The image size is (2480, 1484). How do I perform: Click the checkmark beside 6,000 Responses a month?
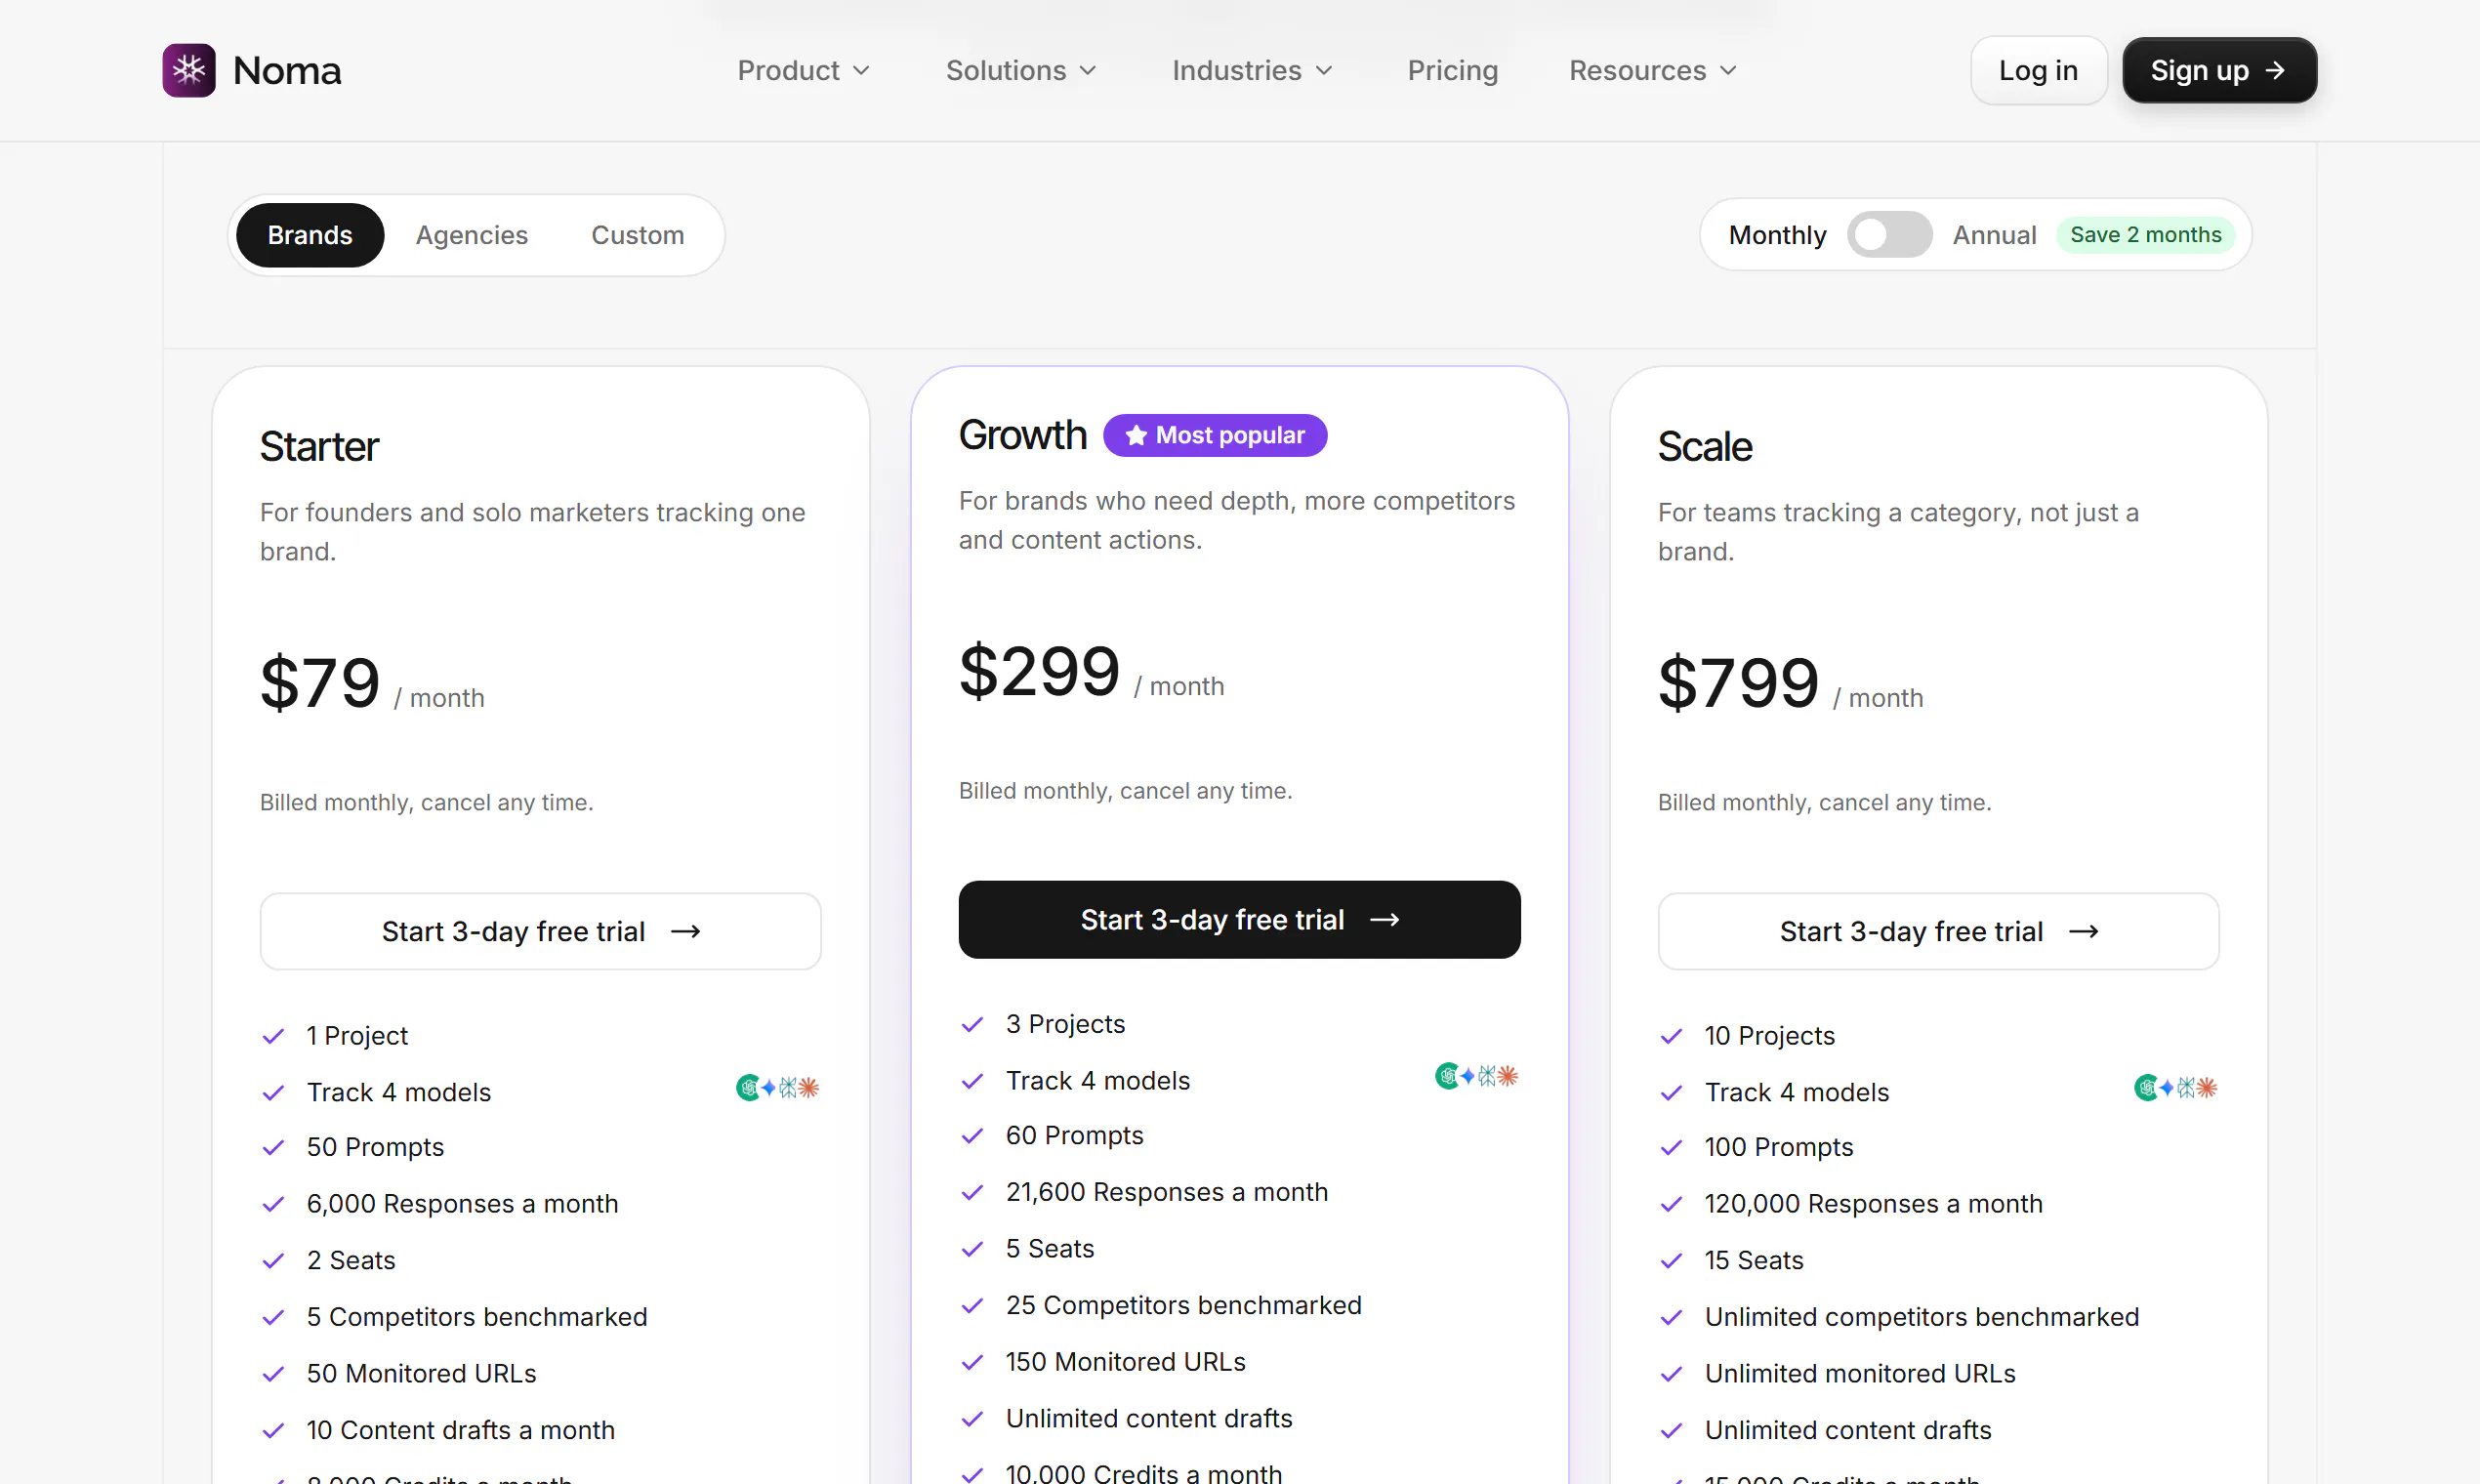pos(273,1204)
